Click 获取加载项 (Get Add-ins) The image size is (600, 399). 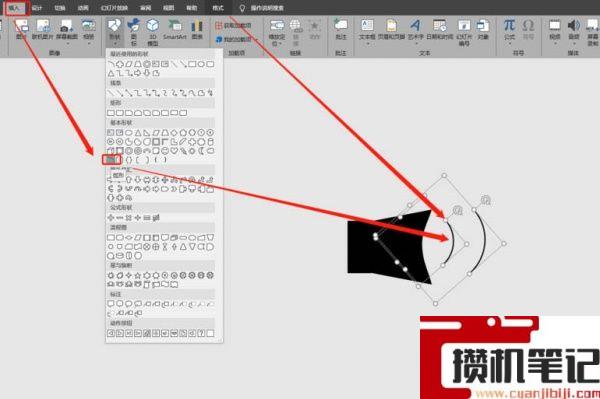pyautogui.click(x=233, y=25)
